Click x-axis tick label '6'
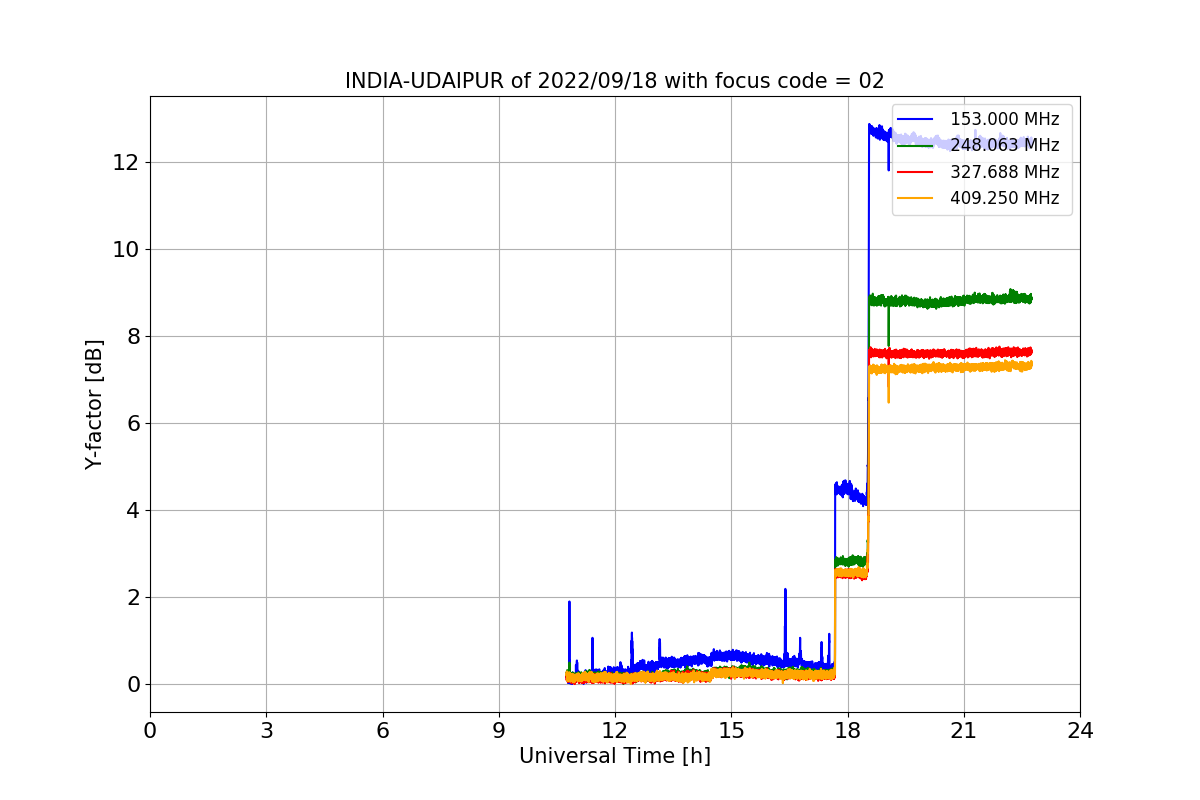The width and height of the screenshot is (1200, 800). 382,730
